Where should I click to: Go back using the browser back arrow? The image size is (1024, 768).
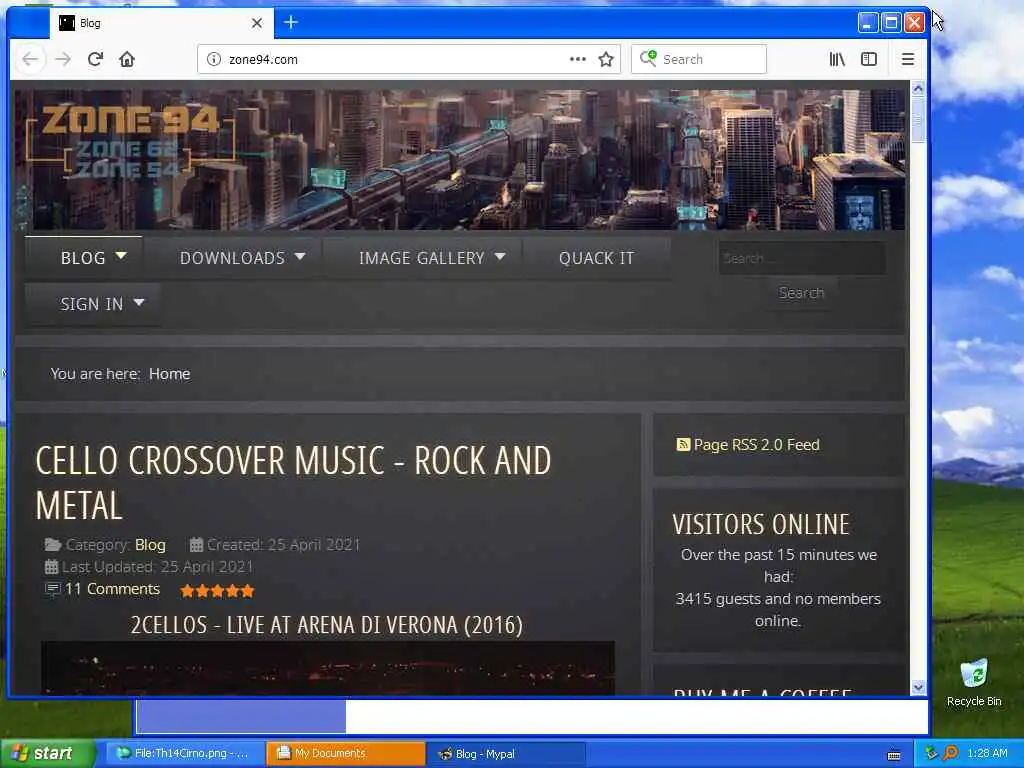[x=30, y=59]
